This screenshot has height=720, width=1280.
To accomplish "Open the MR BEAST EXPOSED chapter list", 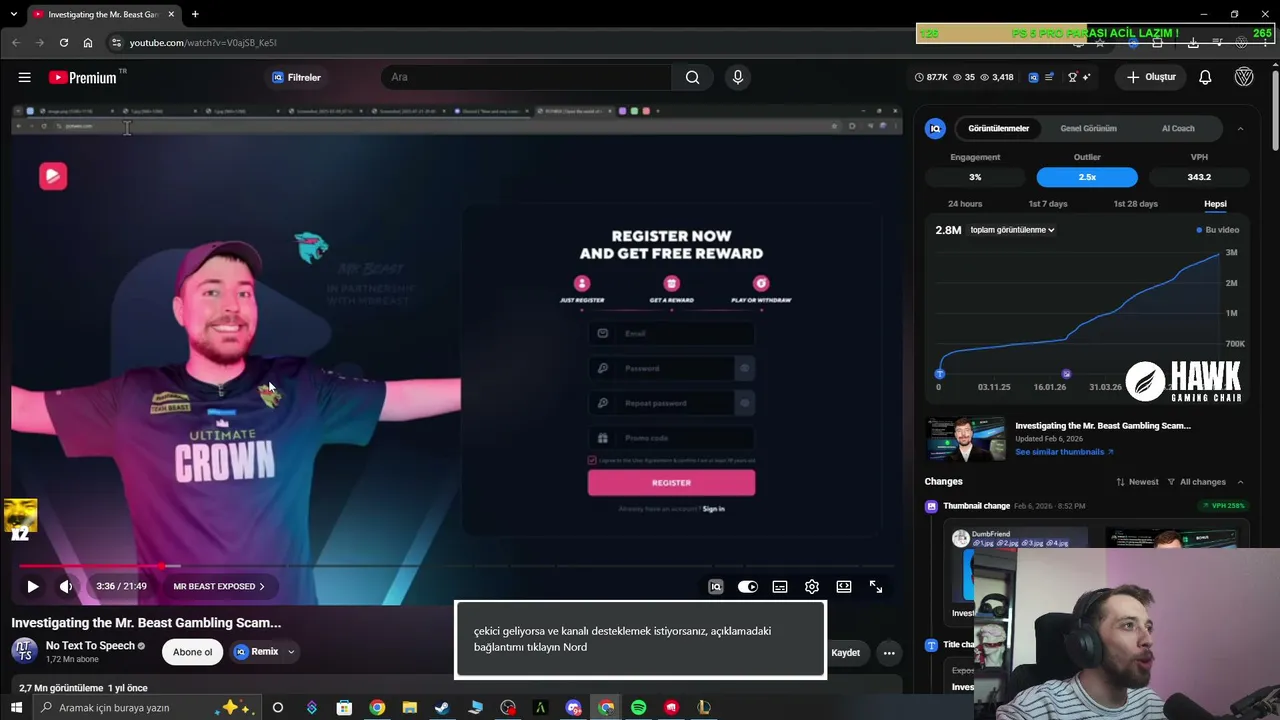I will tap(219, 587).
